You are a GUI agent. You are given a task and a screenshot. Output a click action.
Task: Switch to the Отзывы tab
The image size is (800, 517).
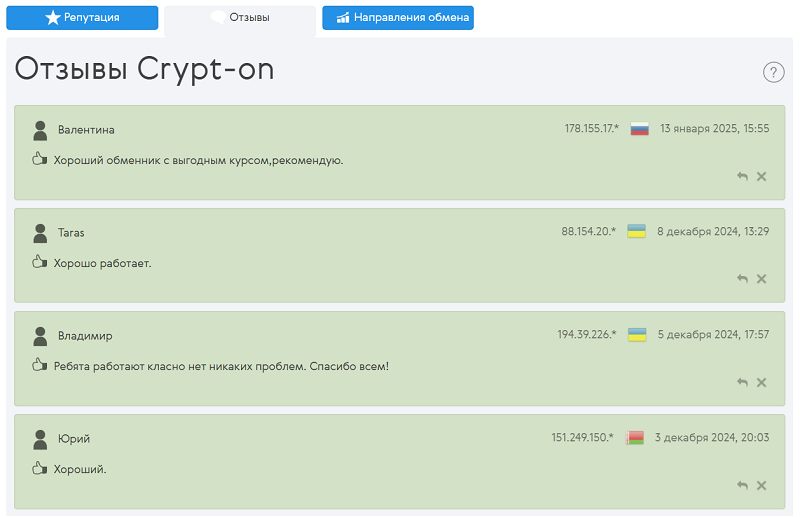click(240, 20)
